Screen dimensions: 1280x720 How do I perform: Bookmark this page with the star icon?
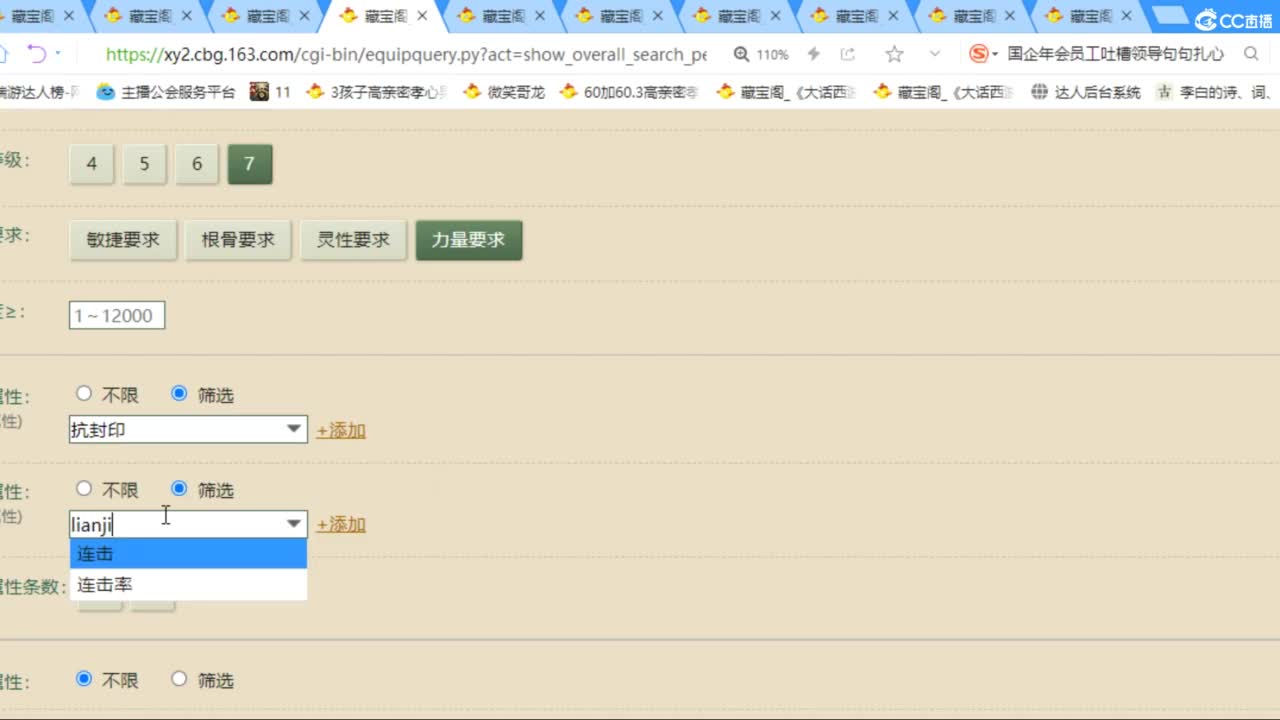click(x=894, y=54)
